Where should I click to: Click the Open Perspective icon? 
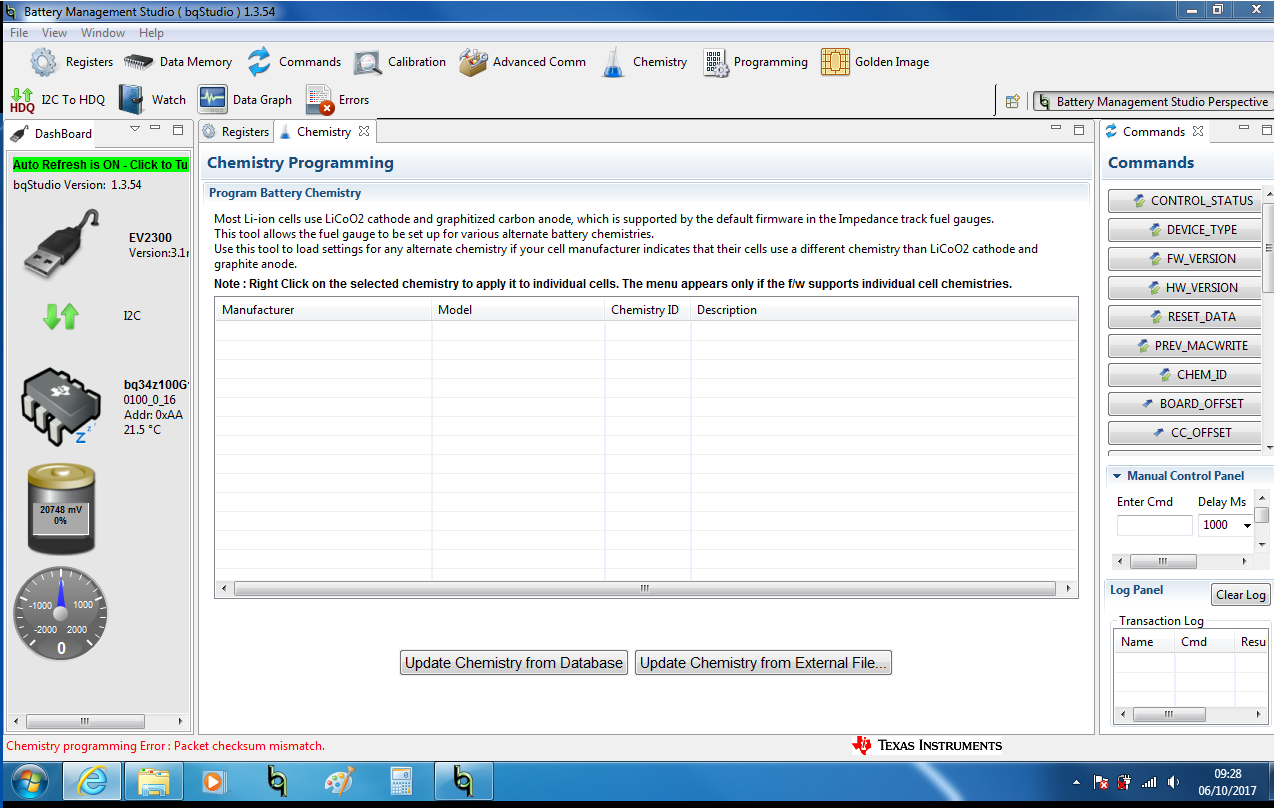tap(1012, 101)
